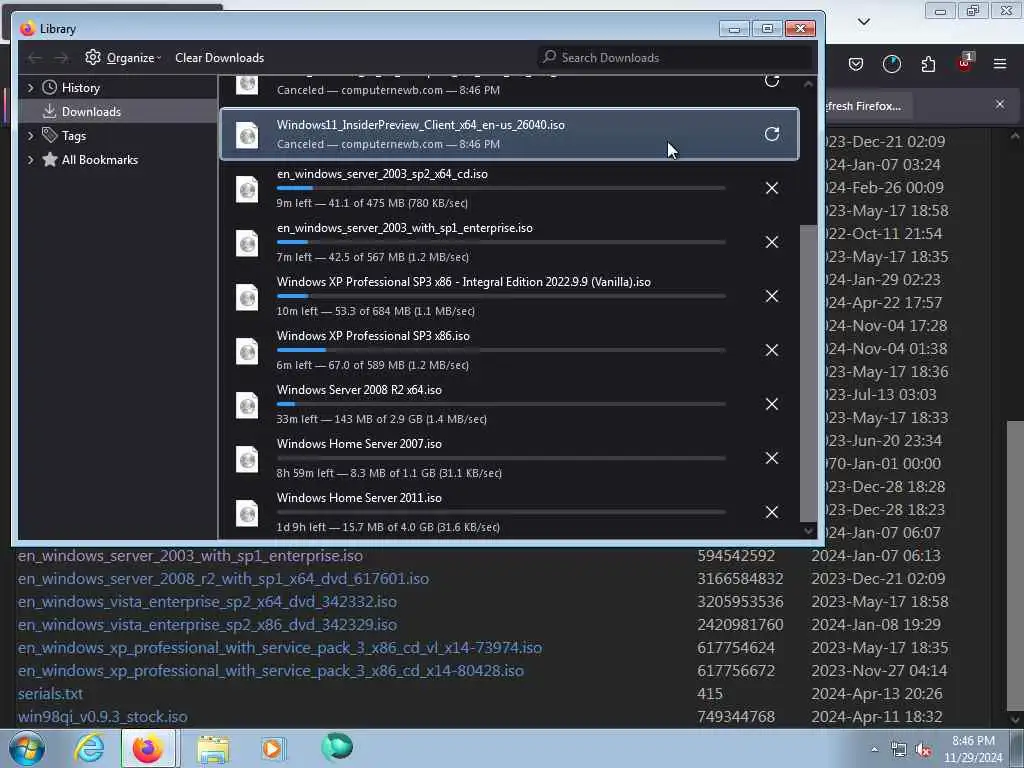Image resolution: width=1024 pixels, height=768 pixels.
Task: Open en_windows_vista_enterprise_sp2_x86_dvd link
Action: pyautogui.click(x=207, y=625)
